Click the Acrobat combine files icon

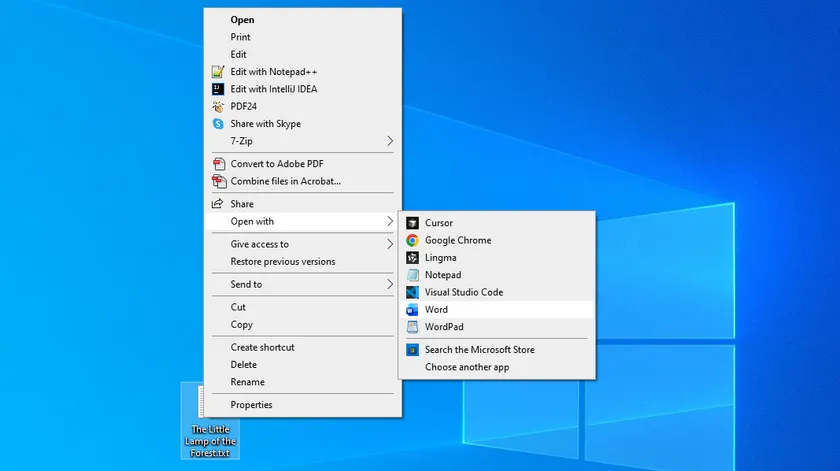coord(219,182)
